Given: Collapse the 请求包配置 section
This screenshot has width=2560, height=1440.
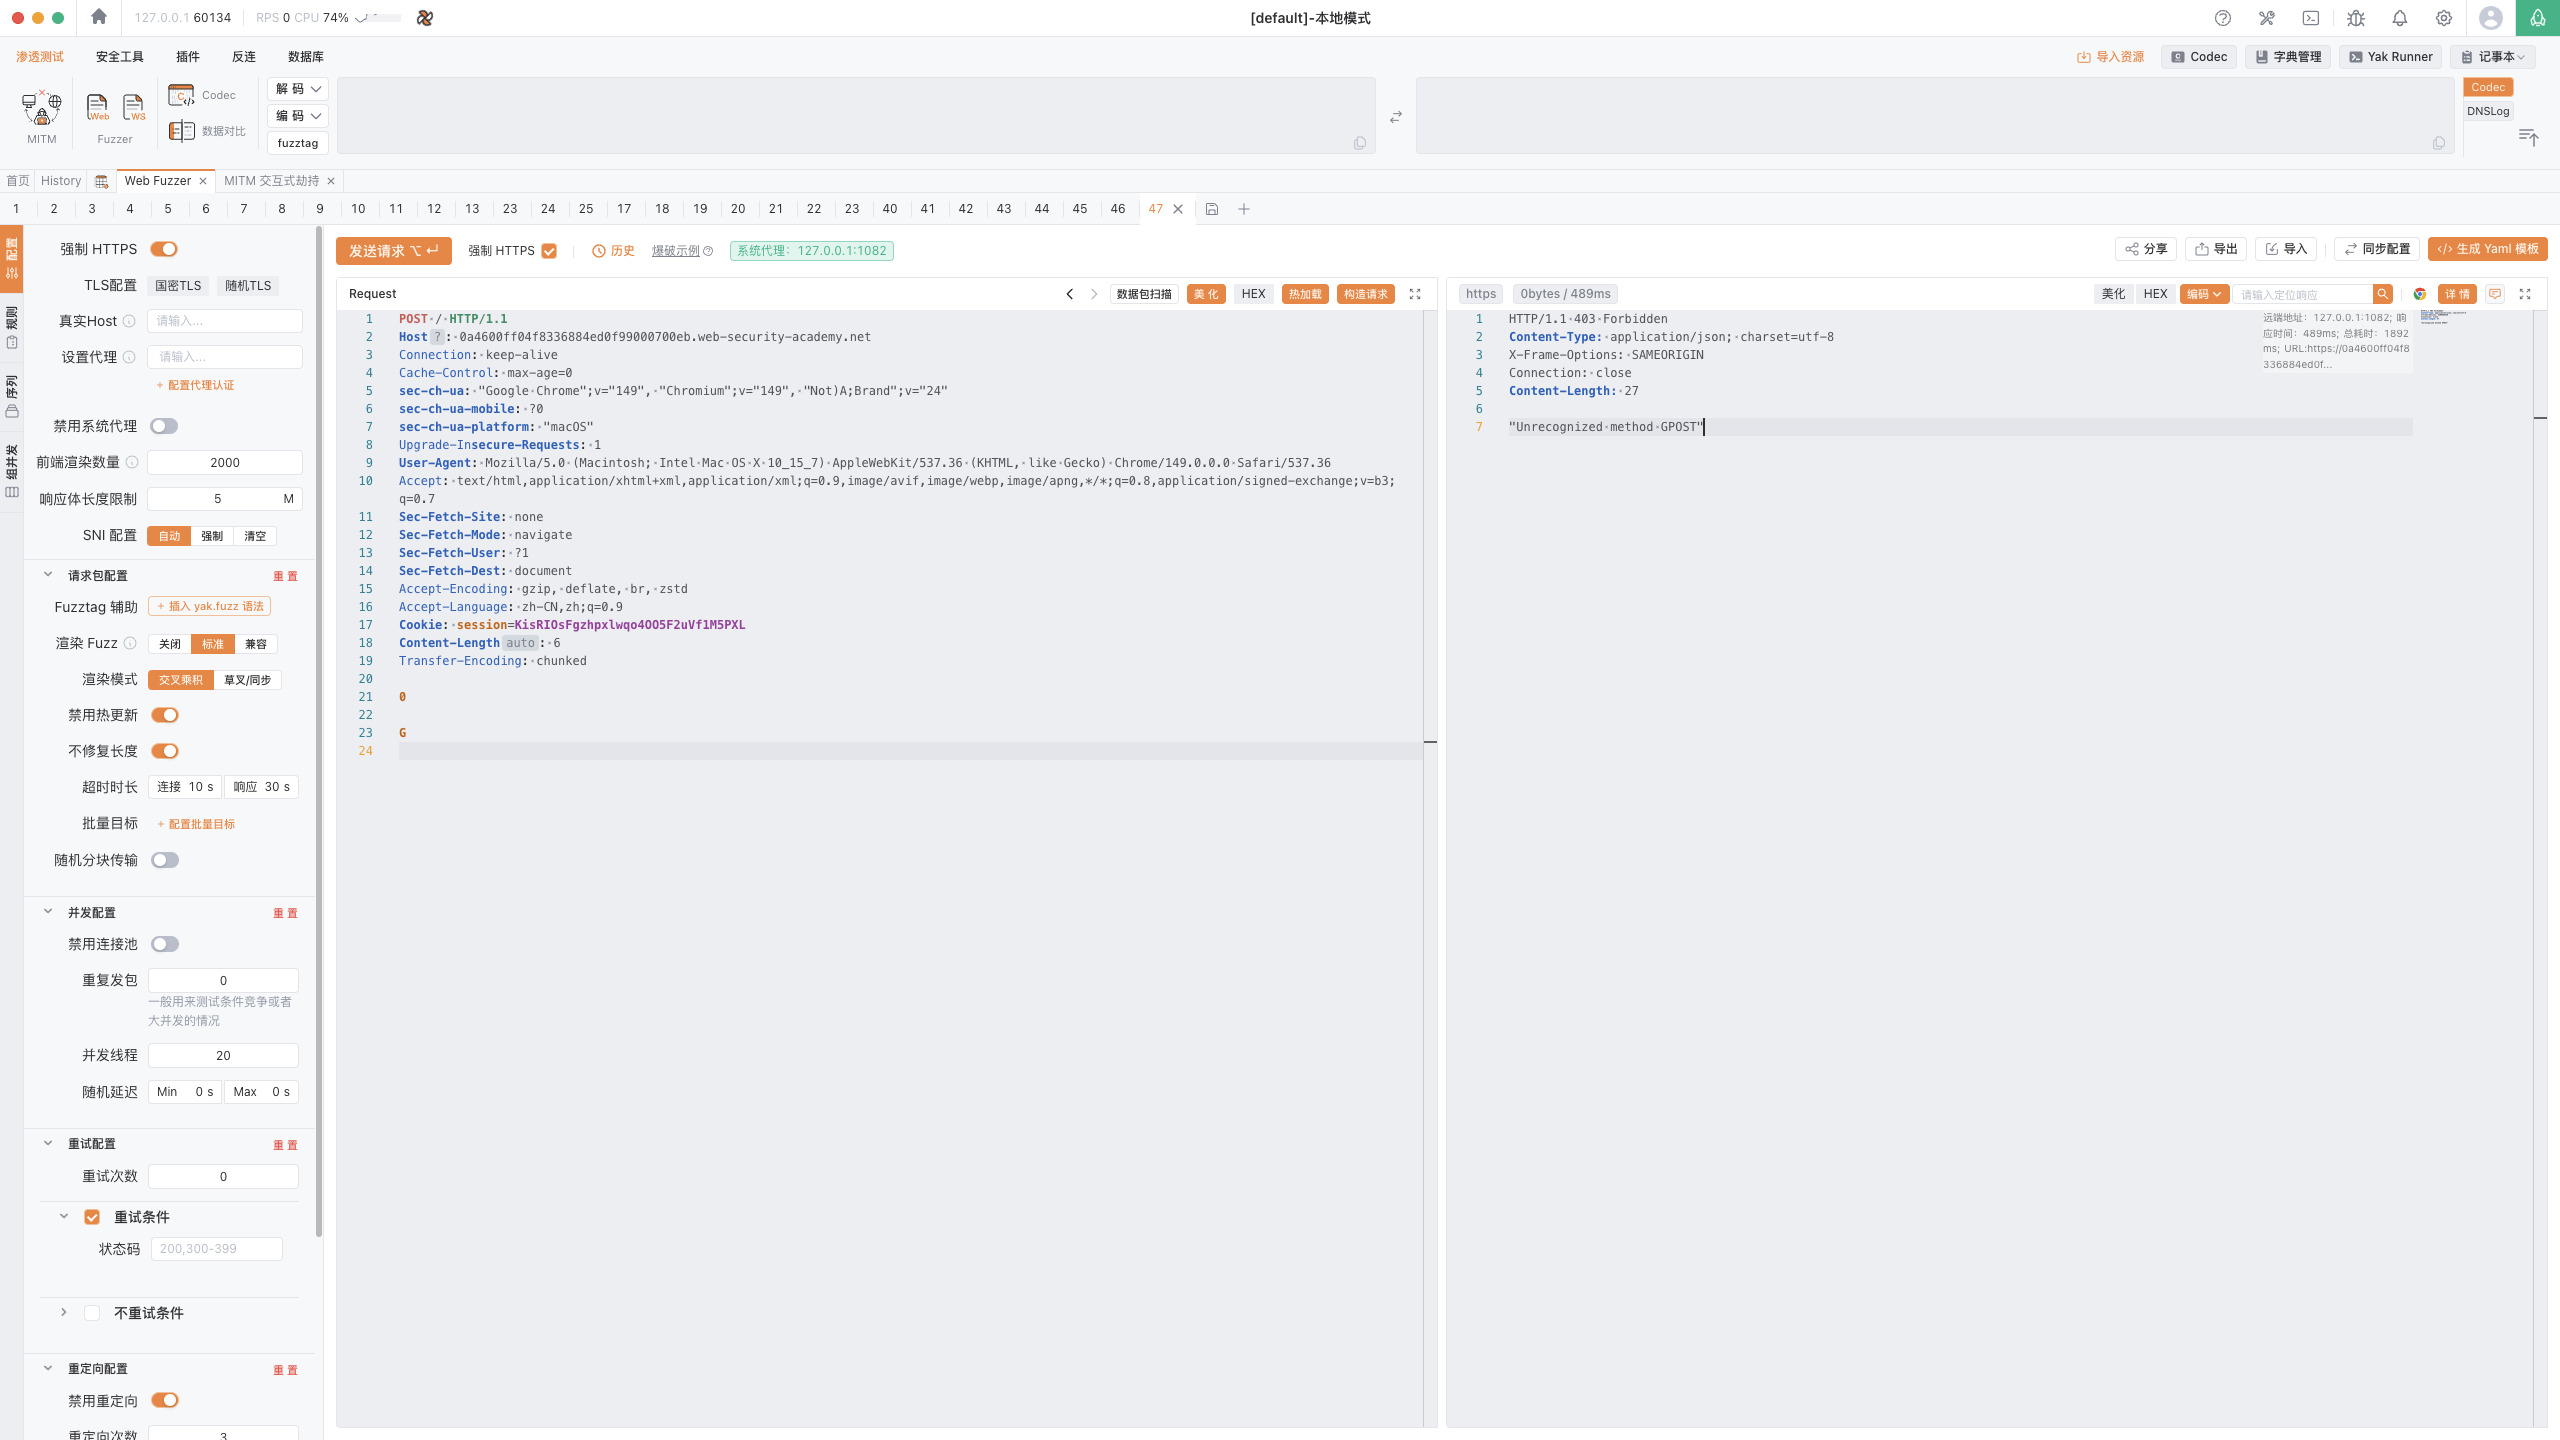Looking at the screenshot, I should click(48, 575).
